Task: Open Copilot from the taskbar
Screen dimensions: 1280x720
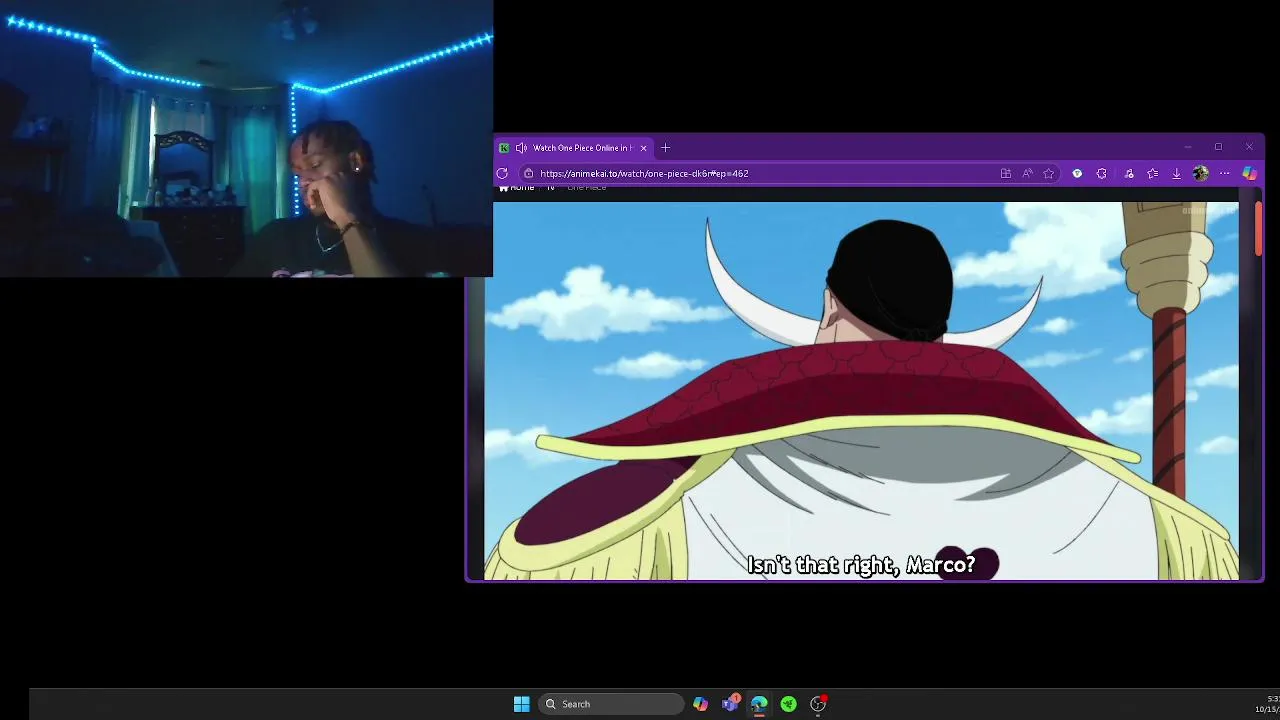Action: point(700,704)
